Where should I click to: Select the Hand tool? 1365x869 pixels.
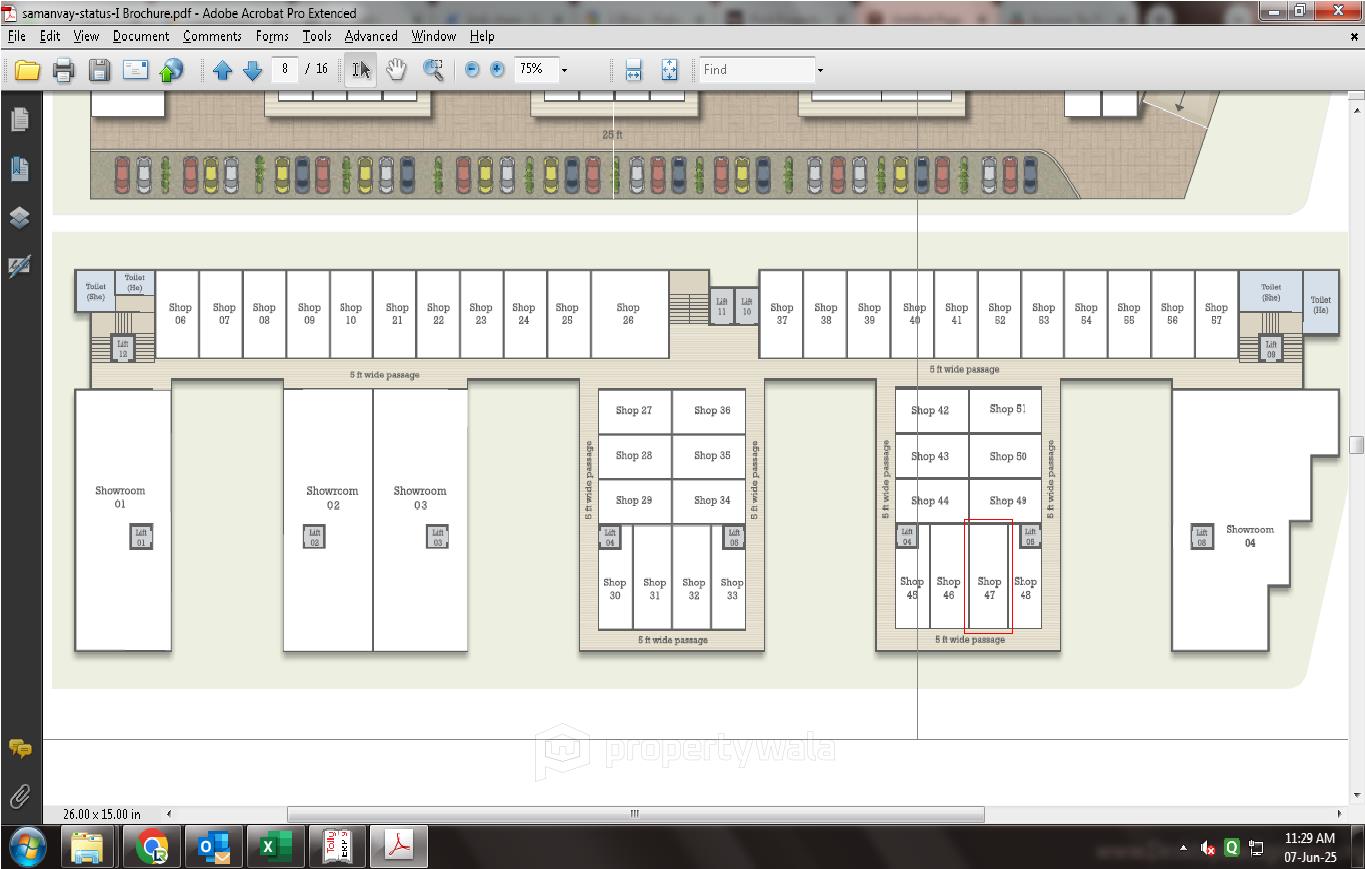(397, 69)
